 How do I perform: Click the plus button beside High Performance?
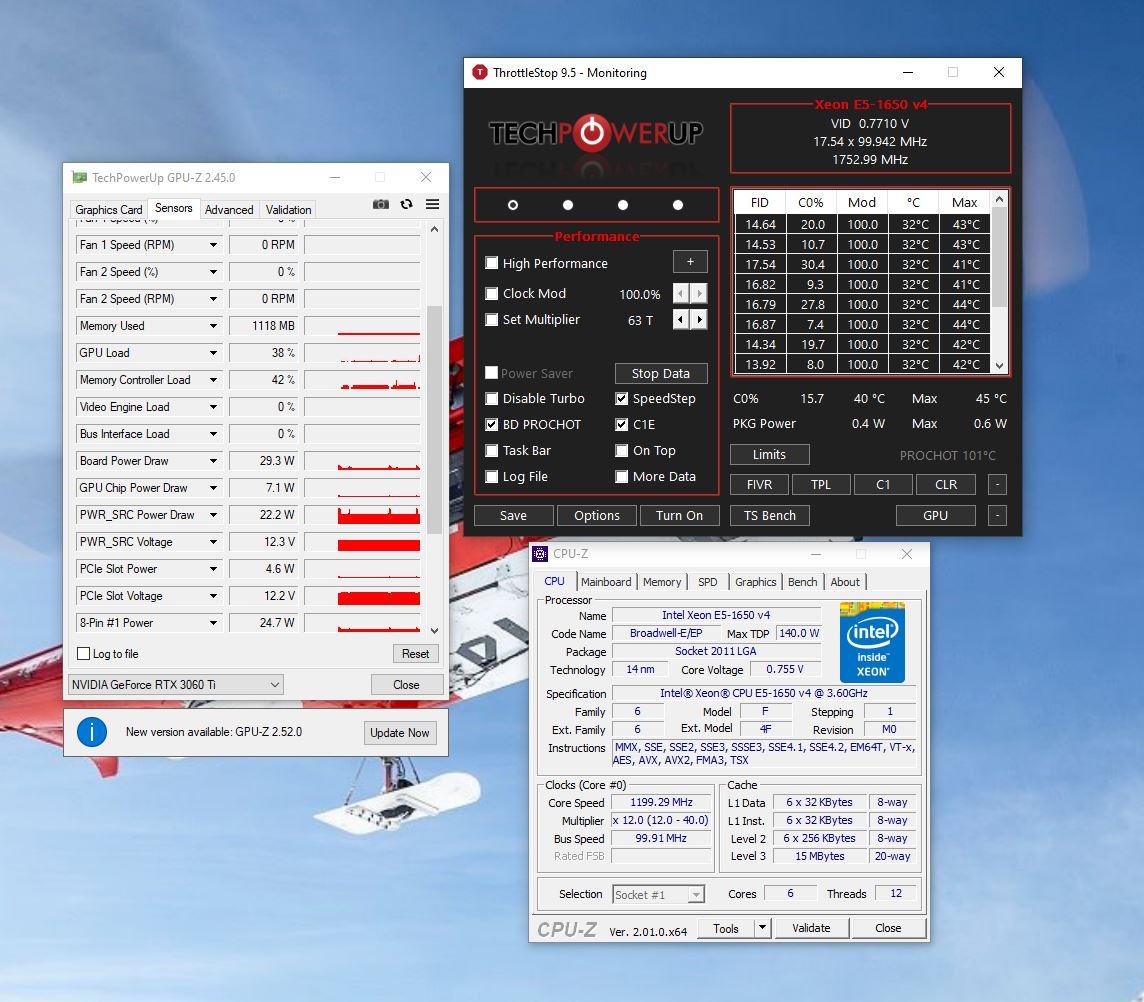coord(690,262)
